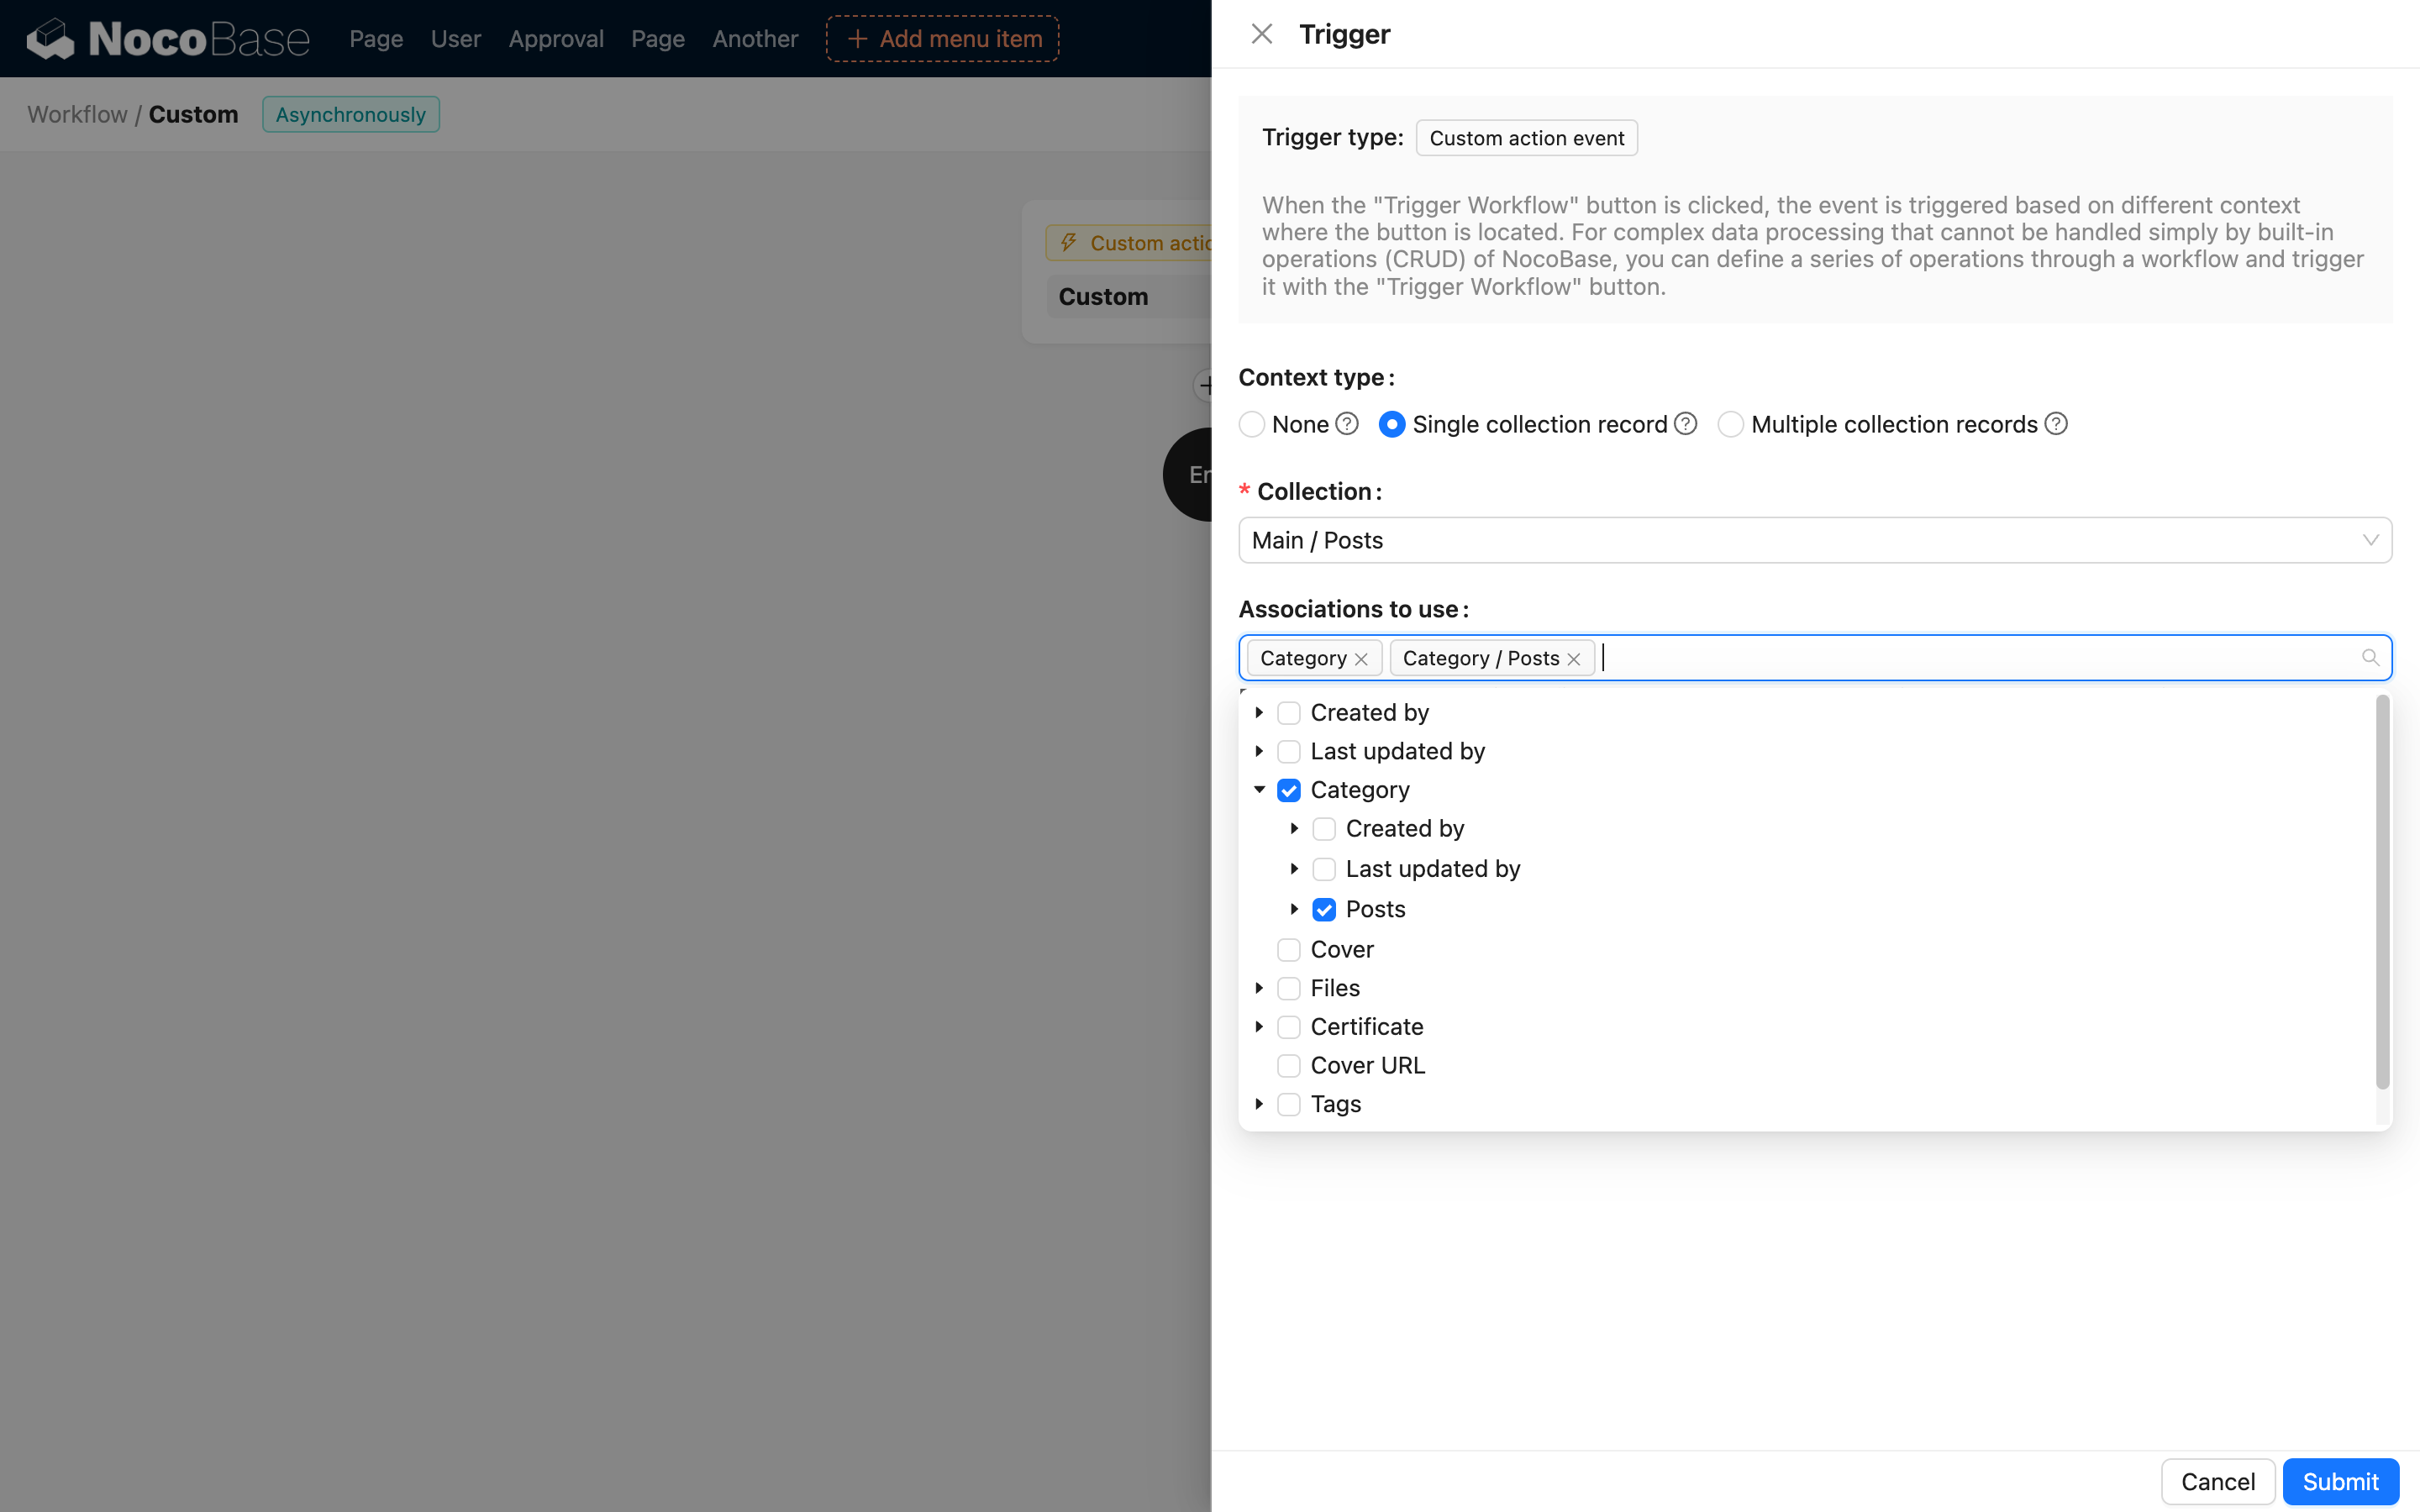Screen dimensions: 2420x1512
Task: Expand the Created by tree node
Action: (x=1259, y=712)
